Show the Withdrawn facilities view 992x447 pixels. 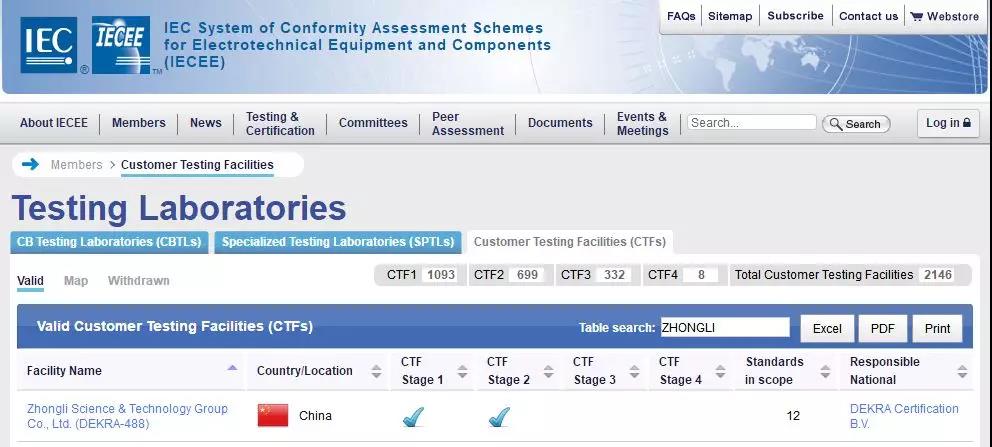139,281
